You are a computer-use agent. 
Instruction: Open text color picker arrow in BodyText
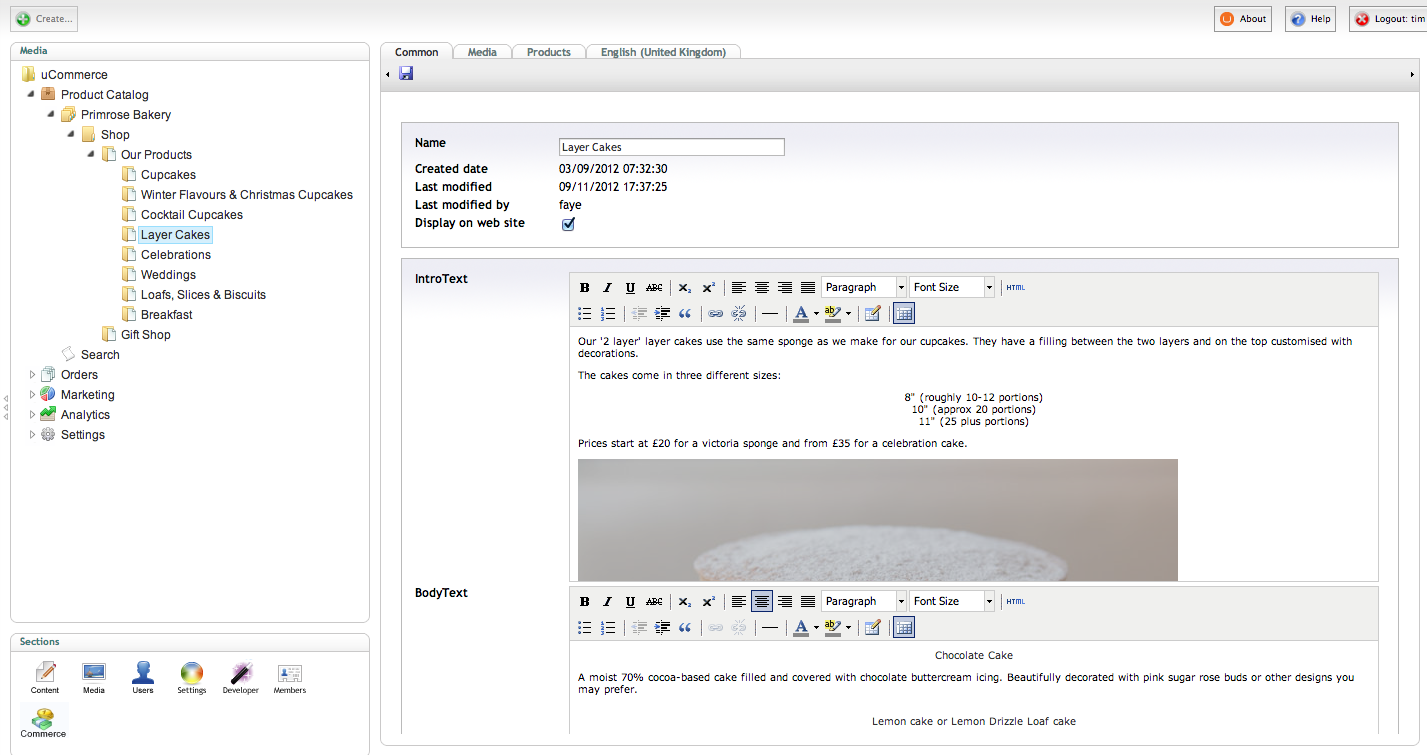coord(816,627)
